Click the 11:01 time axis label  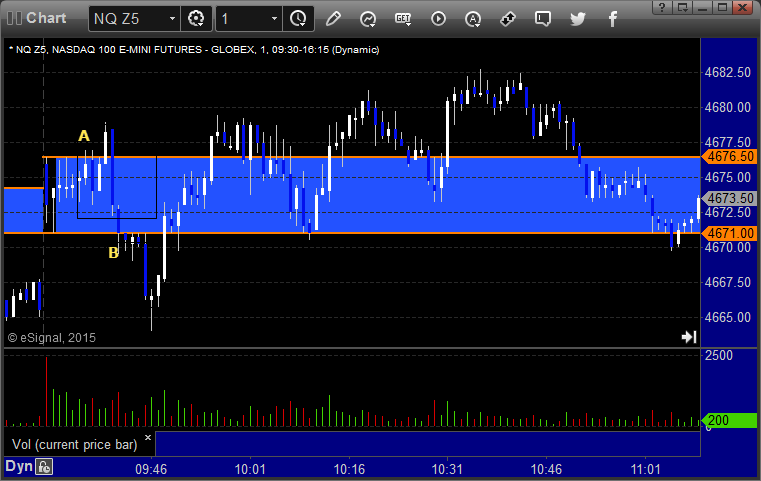point(645,469)
